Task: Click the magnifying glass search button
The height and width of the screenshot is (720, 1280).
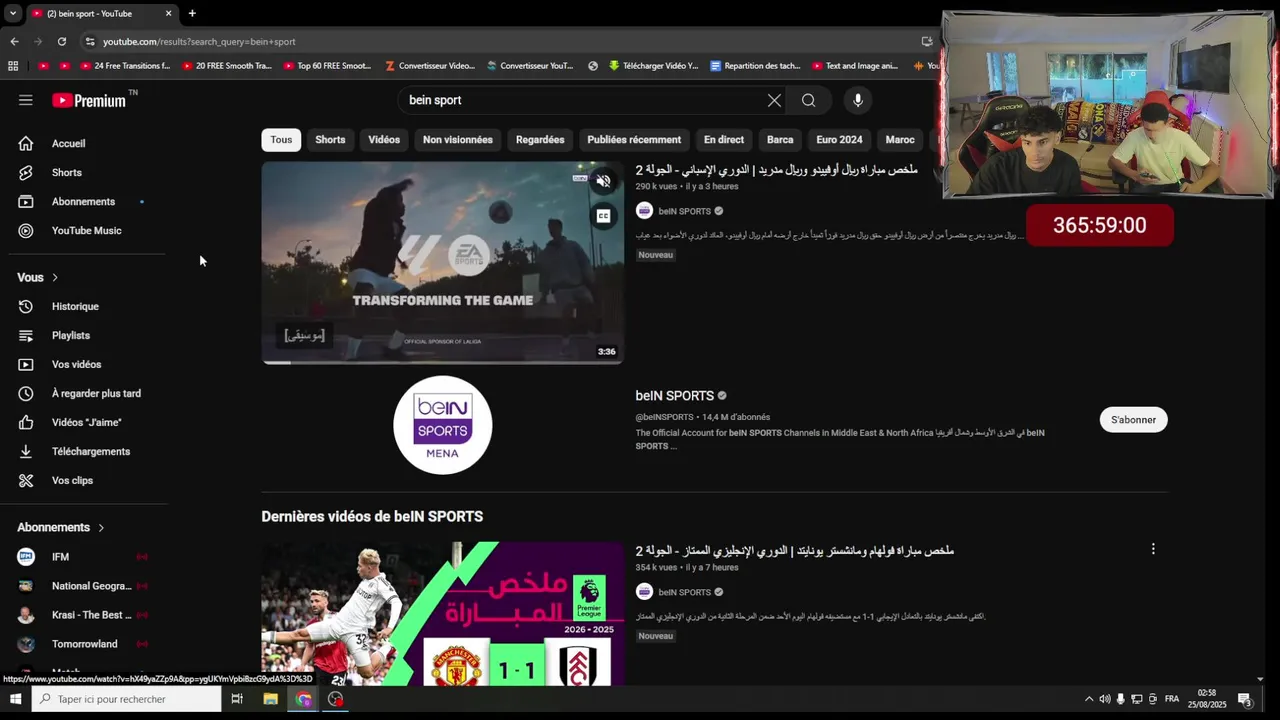Action: (808, 100)
